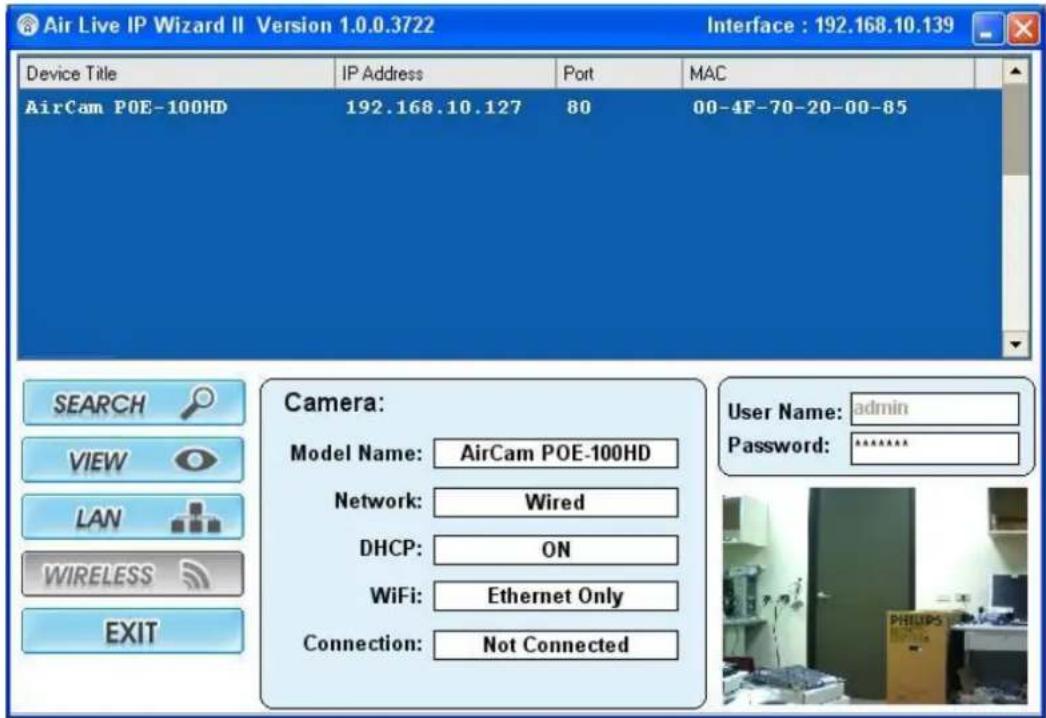This screenshot has height=718, width=1046.
Task: Minimize the Air Live IP Wizard window
Action: (988, 29)
